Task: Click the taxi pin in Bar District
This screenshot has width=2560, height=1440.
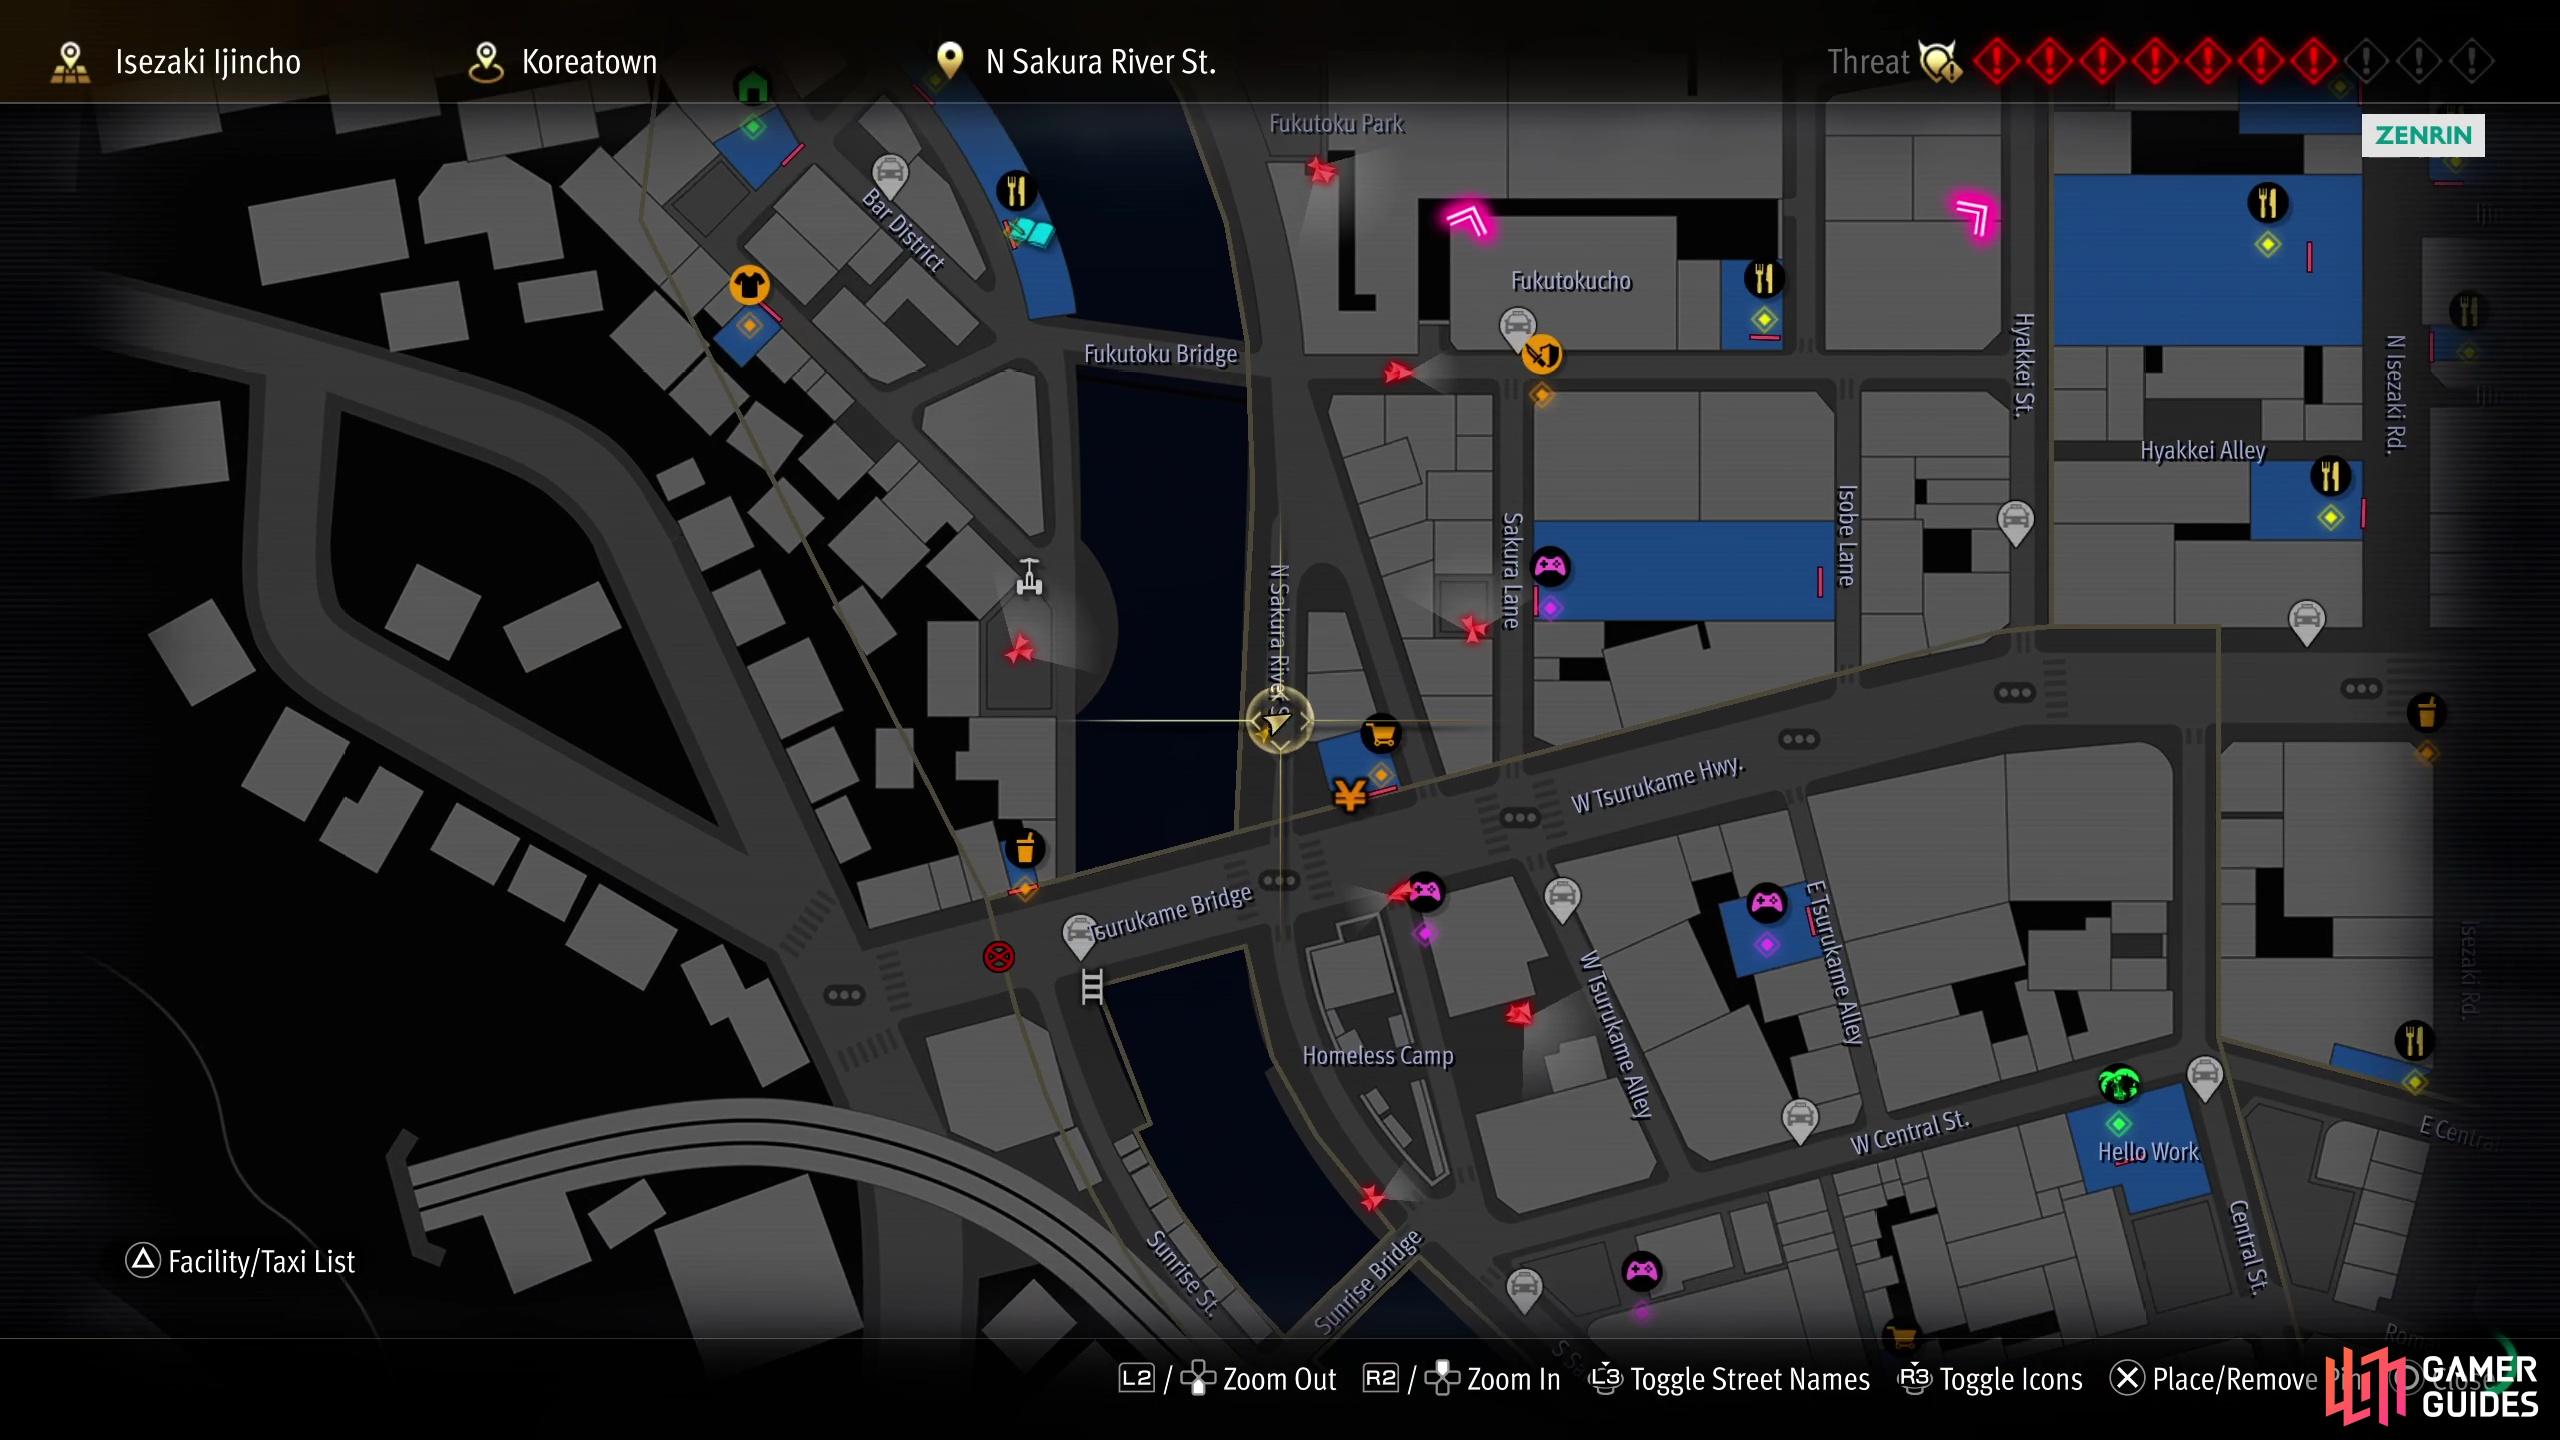Action: (889, 177)
